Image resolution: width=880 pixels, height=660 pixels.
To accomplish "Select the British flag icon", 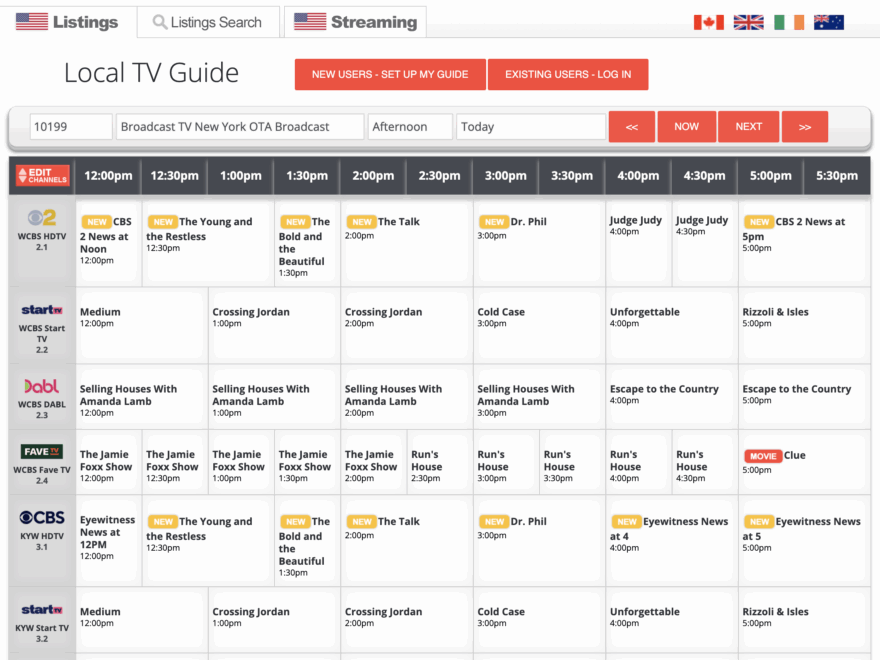I will click(x=748, y=20).
